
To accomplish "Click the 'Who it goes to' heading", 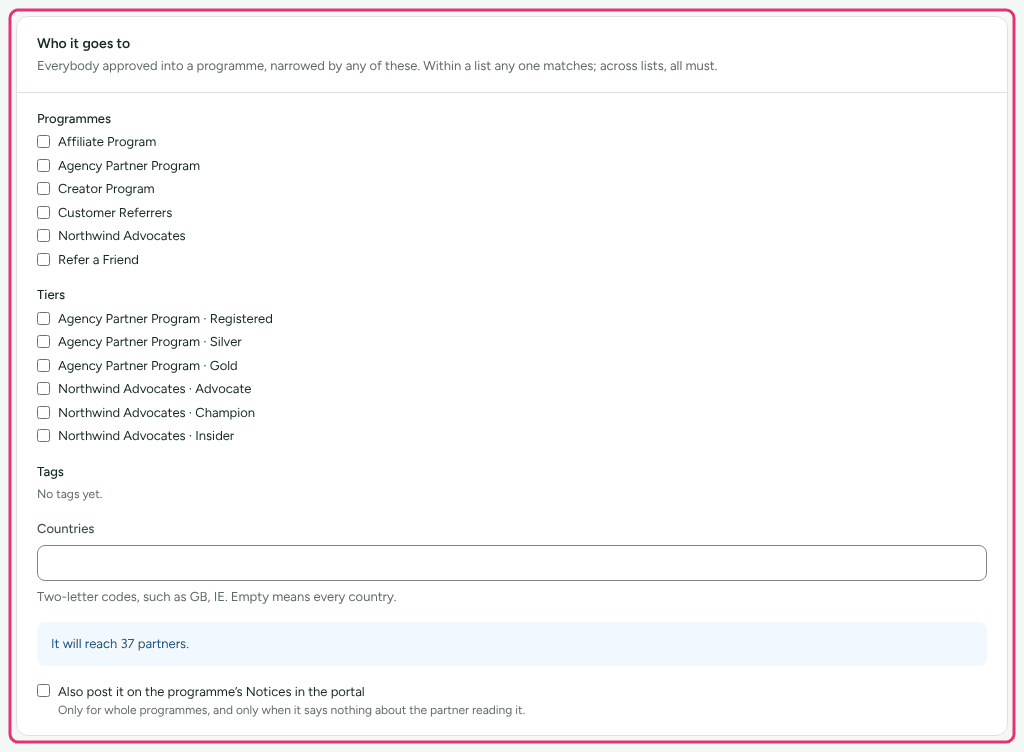I will [x=84, y=44].
